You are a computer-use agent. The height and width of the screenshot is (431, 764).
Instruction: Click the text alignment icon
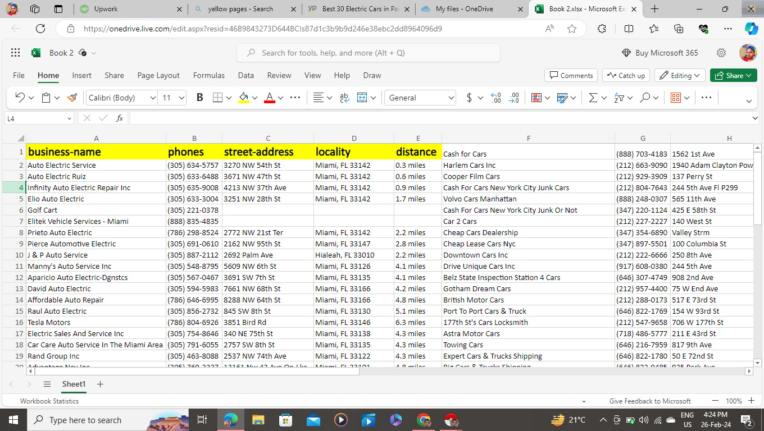pos(318,98)
